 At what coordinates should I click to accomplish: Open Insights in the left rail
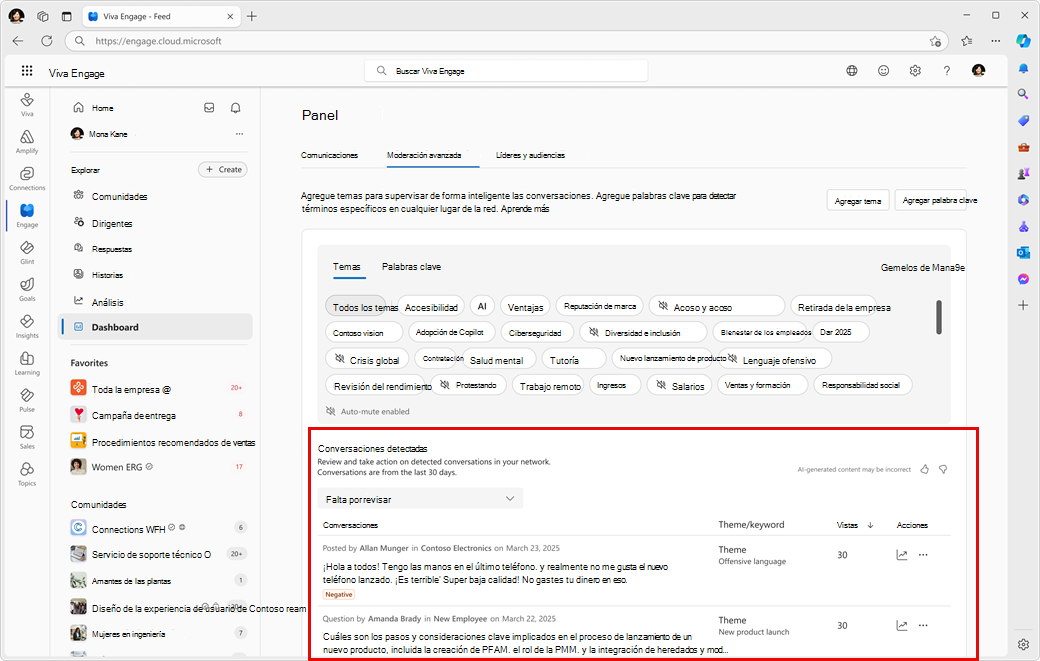coord(27,326)
